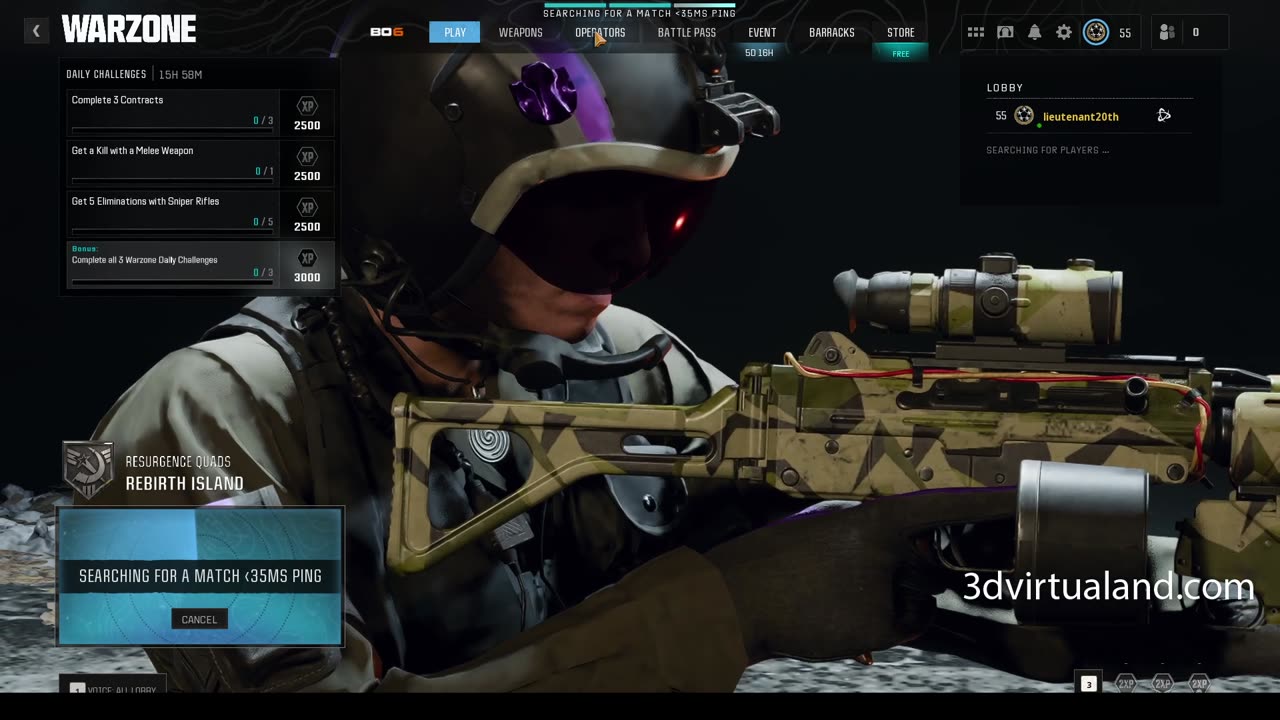The height and width of the screenshot is (720, 1280).
Task: Click the player rank 55 in top bar
Action: click(1125, 33)
